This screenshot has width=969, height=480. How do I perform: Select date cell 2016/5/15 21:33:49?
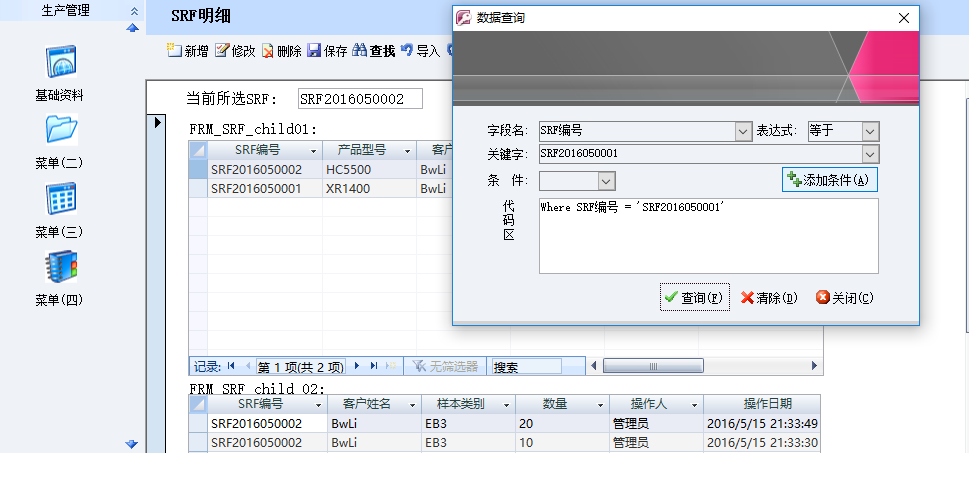(x=762, y=424)
